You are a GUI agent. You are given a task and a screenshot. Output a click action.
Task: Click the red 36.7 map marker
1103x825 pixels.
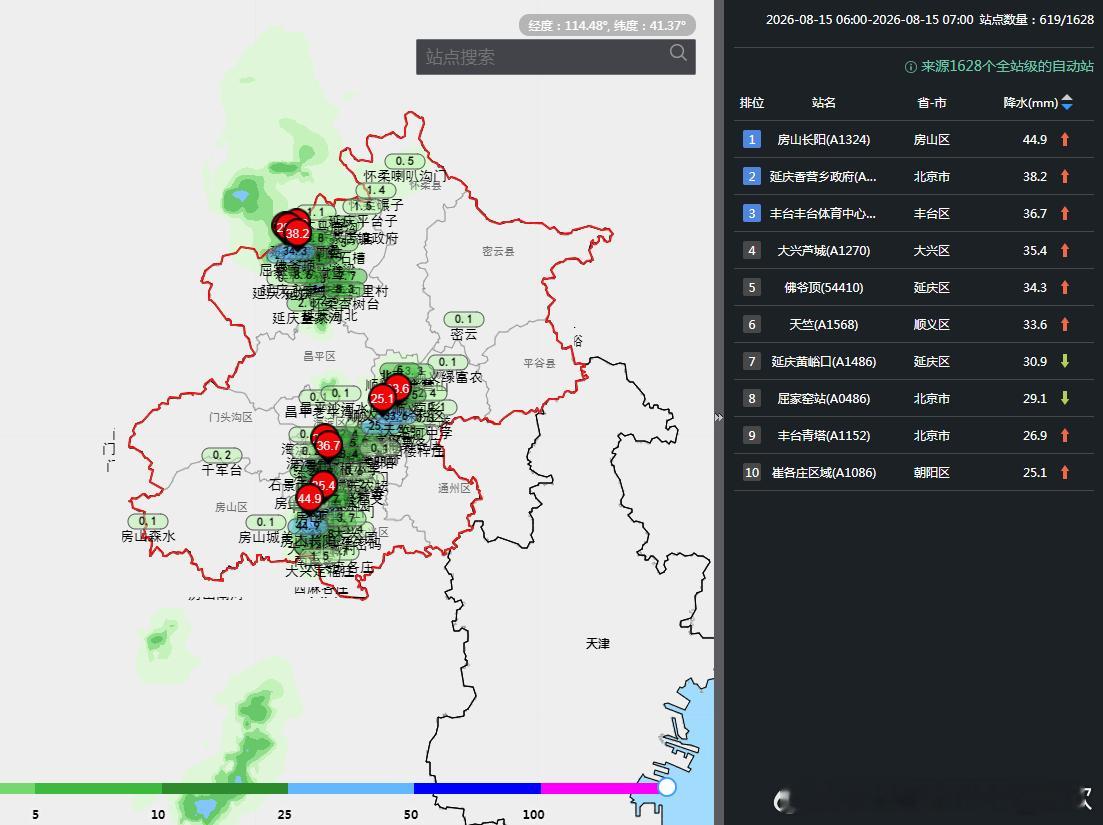(328, 445)
